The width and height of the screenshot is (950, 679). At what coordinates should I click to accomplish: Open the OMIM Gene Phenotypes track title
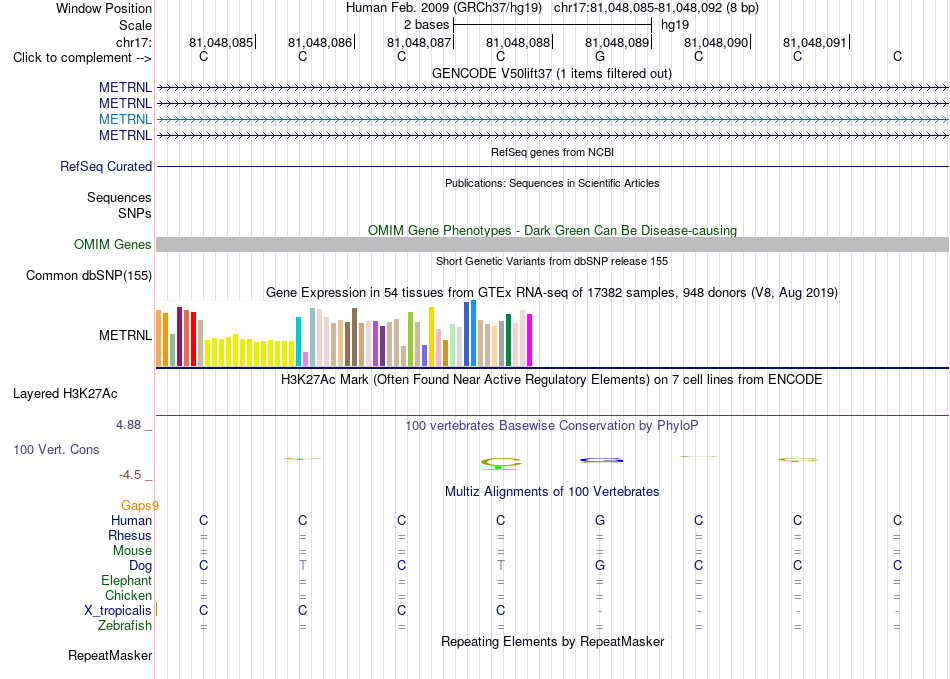(x=552, y=230)
